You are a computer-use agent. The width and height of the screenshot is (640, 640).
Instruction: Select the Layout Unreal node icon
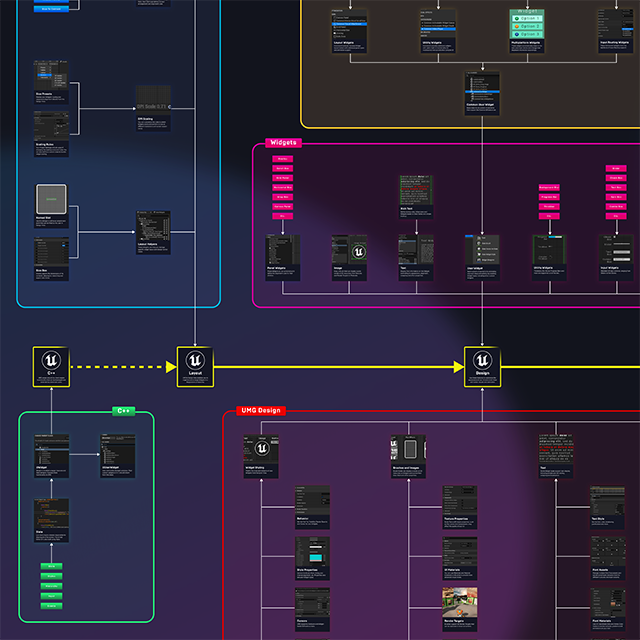pyautogui.click(x=195, y=364)
